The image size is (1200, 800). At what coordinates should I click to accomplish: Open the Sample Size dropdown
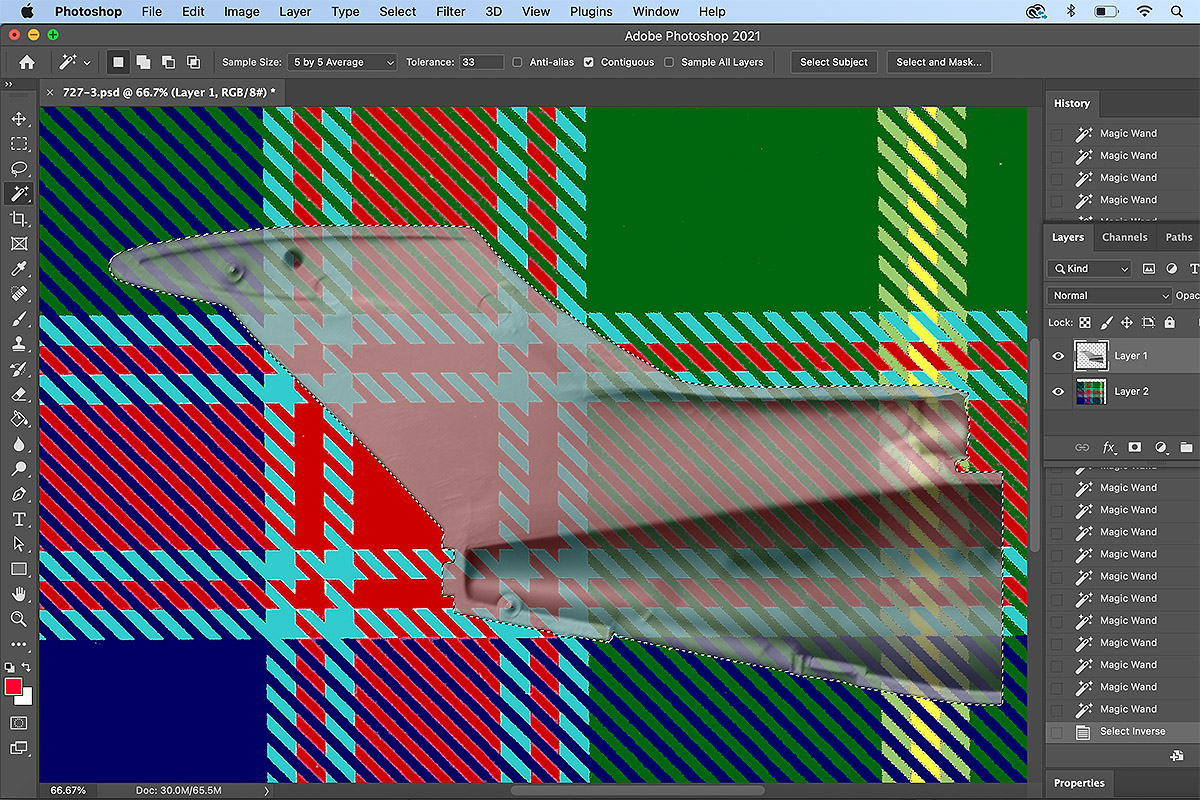pos(342,62)
